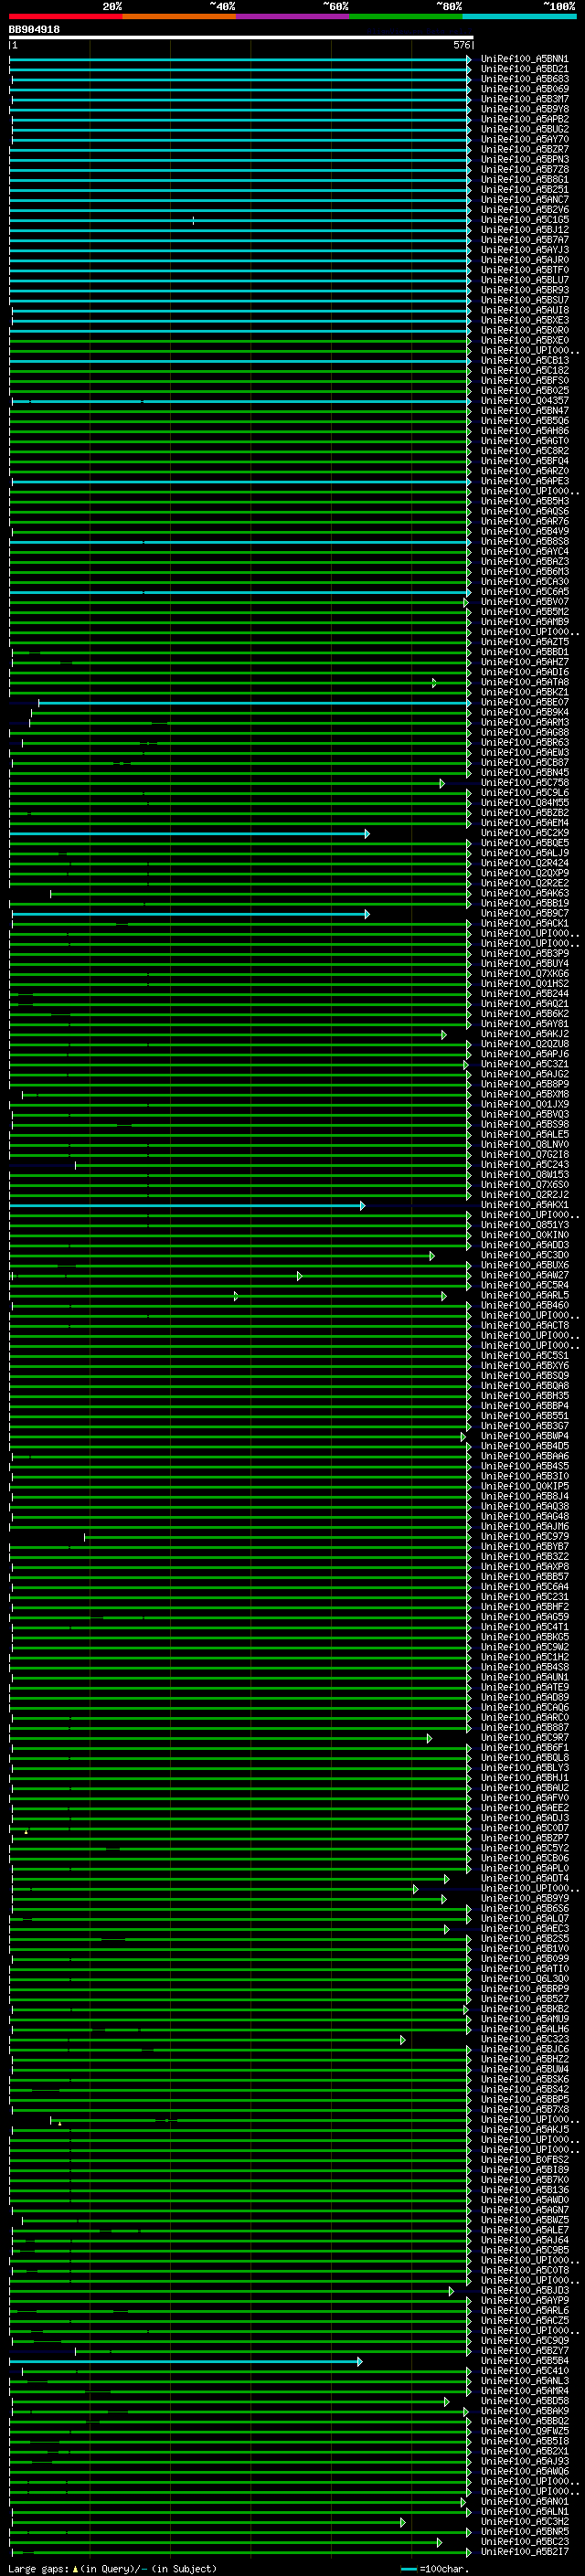This screenshot has height=2576, width=585.
Task: Select the label UniRef100_A5BE07
Action: (x=525, y=702)
